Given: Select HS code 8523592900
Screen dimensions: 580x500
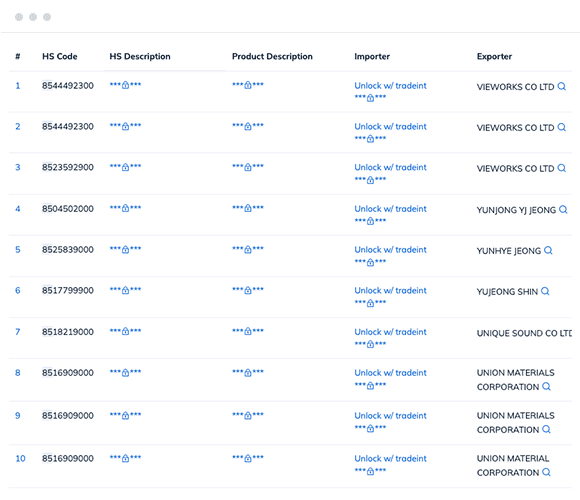Looking at the screenshot, I should [68, 168].
